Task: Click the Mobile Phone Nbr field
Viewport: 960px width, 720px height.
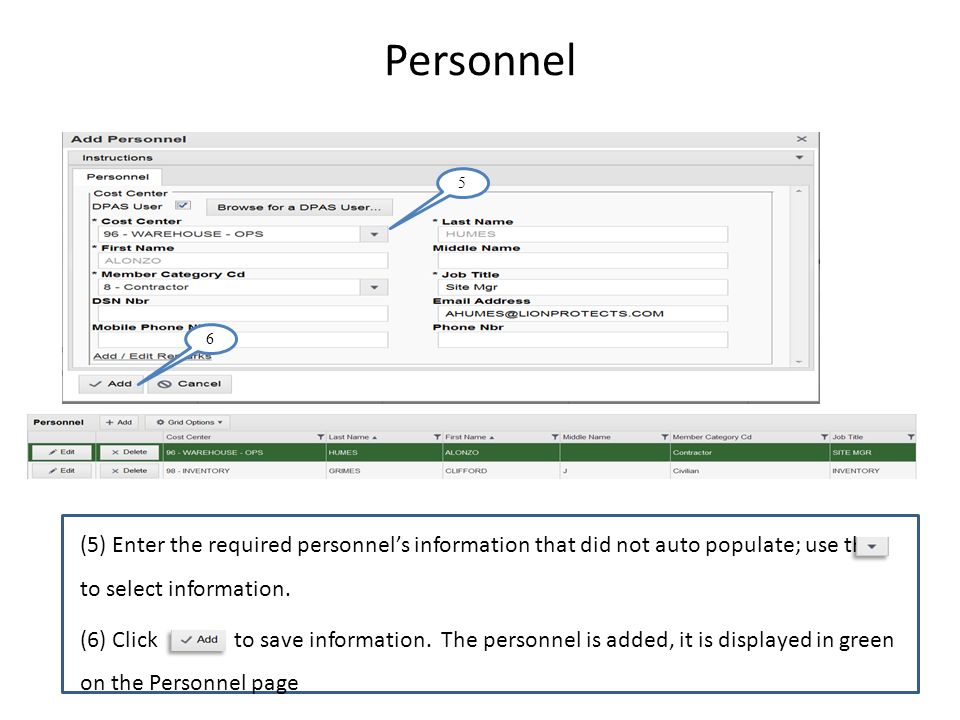Action: [x=242, y=340]
